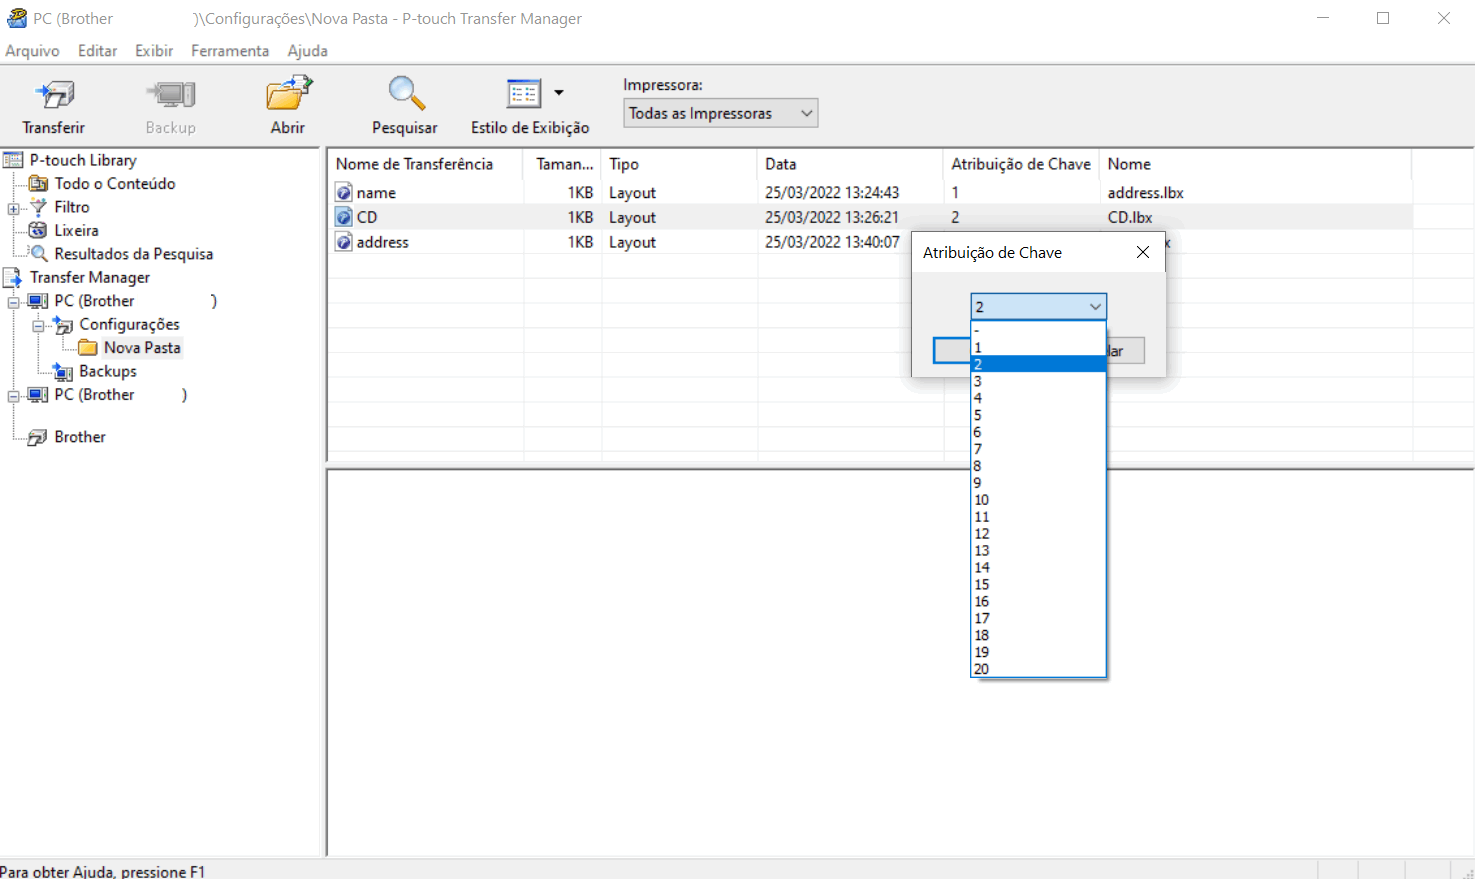Select the Configurações folder item
Image resolution: width=1475 pixels, height=879 pixels.
129,324
